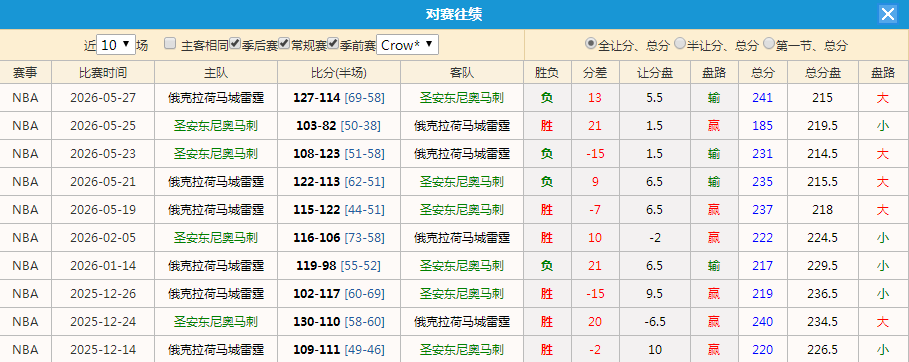Open the 127-114 score on 2026-05-27
This screenshot has width=909, height=362.
coord(317,97)
